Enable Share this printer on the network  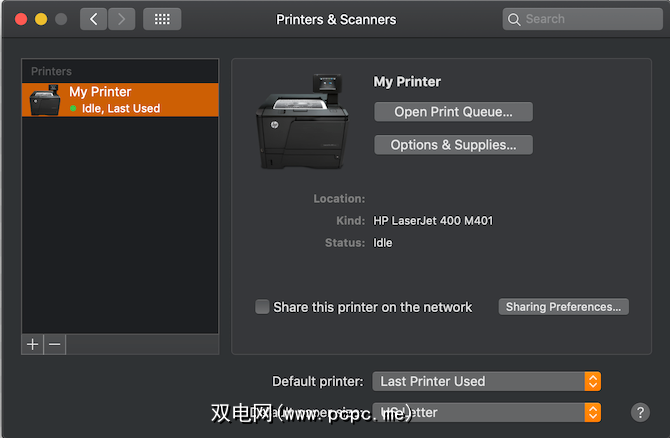pos(263,307)
